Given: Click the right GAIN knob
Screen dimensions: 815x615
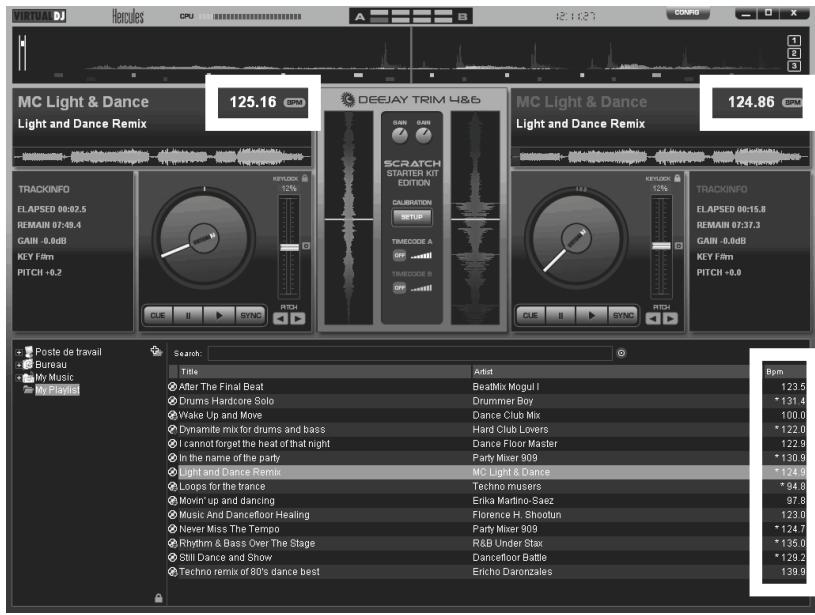Looking at the screenshot, I should tap(424, 136).
